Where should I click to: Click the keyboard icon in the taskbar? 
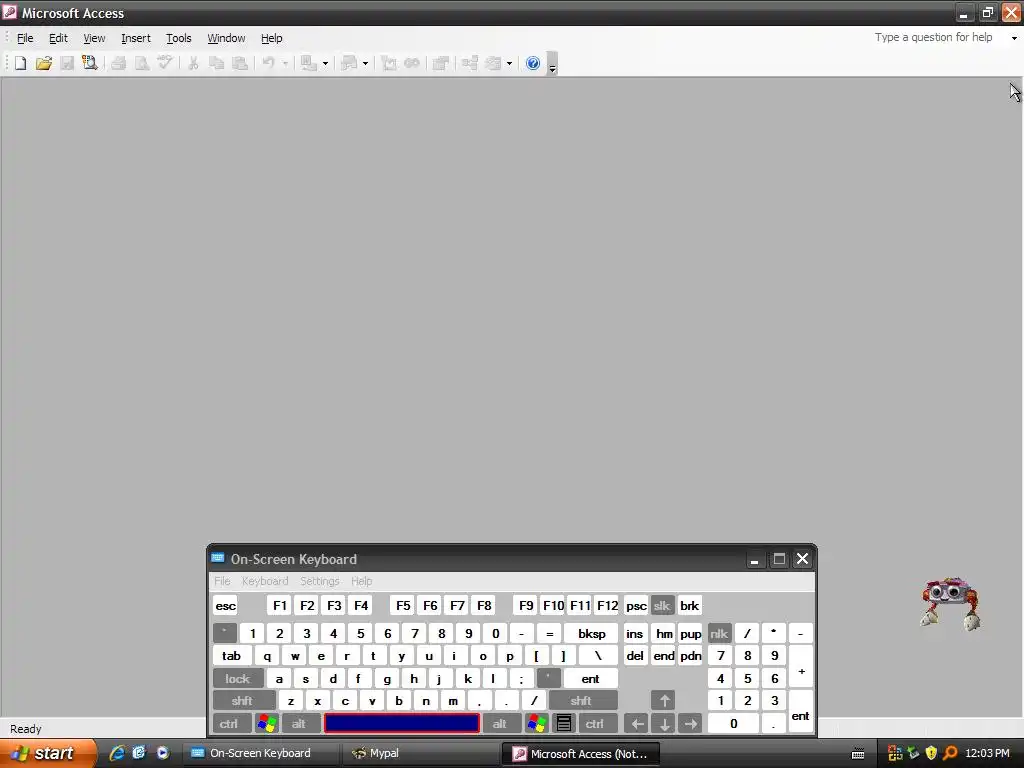pyautogui.click(x=858, y=754)
